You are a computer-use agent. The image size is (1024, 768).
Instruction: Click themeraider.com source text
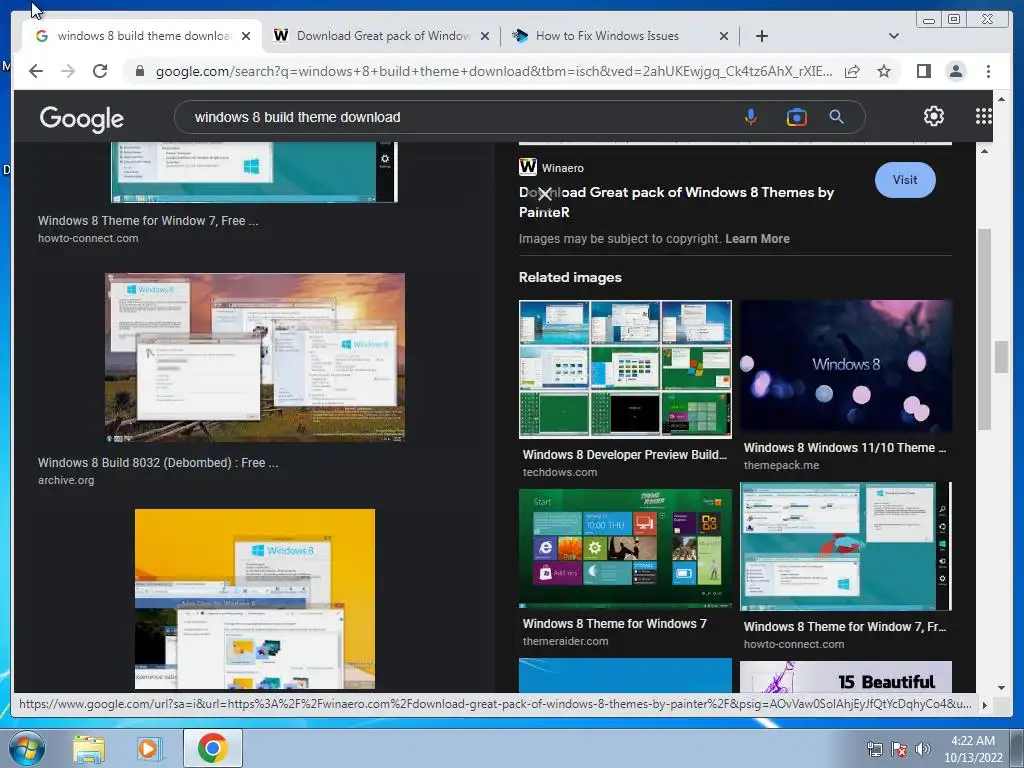(566, 641)
